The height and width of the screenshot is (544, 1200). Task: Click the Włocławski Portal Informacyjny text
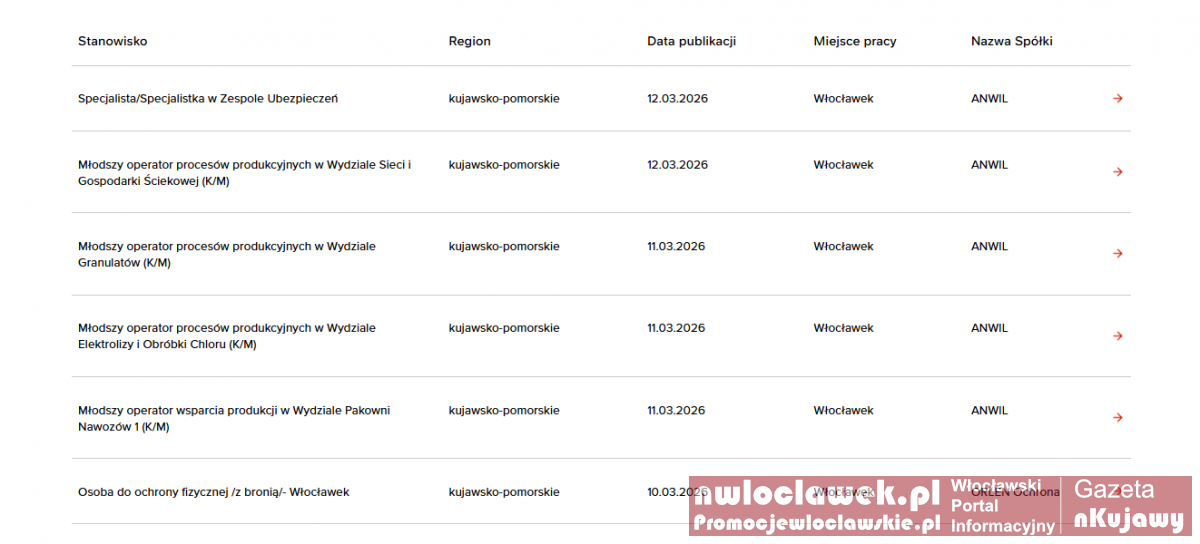1002,506
